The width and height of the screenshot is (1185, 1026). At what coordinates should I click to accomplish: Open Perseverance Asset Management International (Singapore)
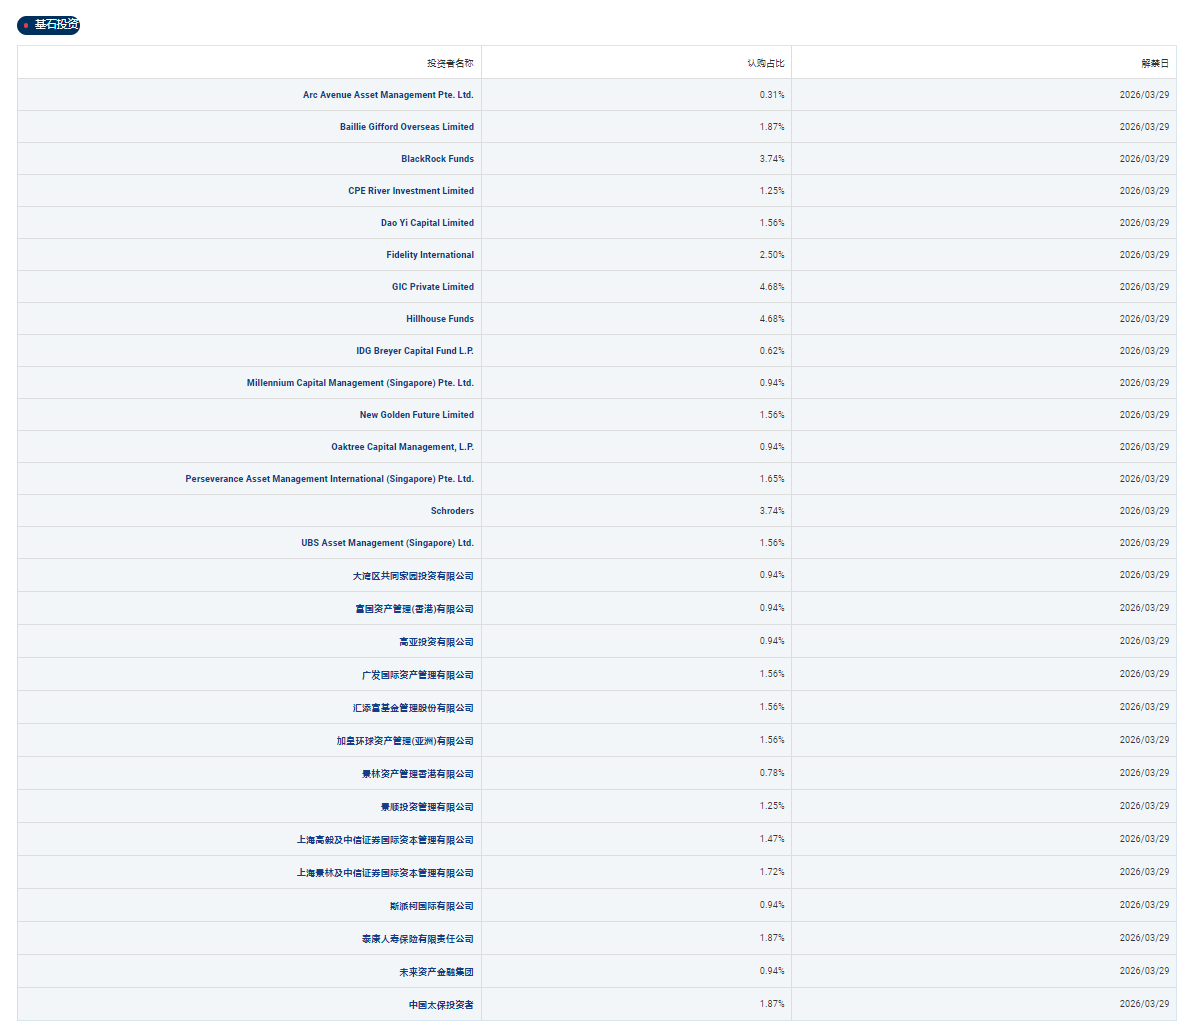(330, 479)
